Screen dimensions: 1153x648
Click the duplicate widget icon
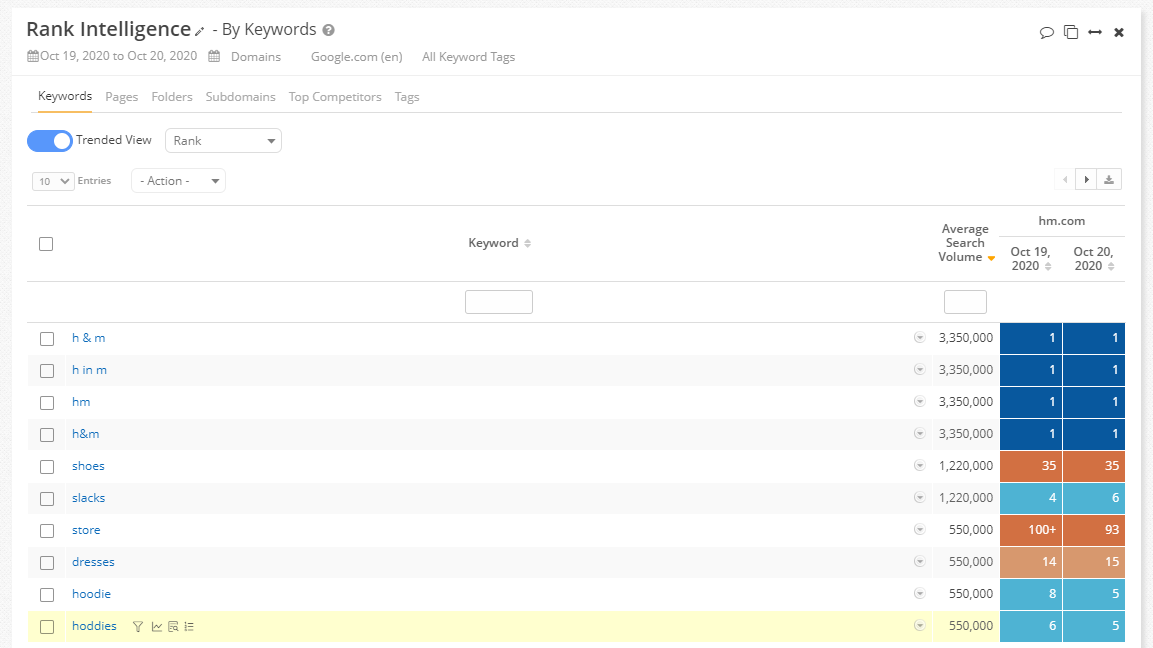pyautogui.click(x=1071, y=32)
